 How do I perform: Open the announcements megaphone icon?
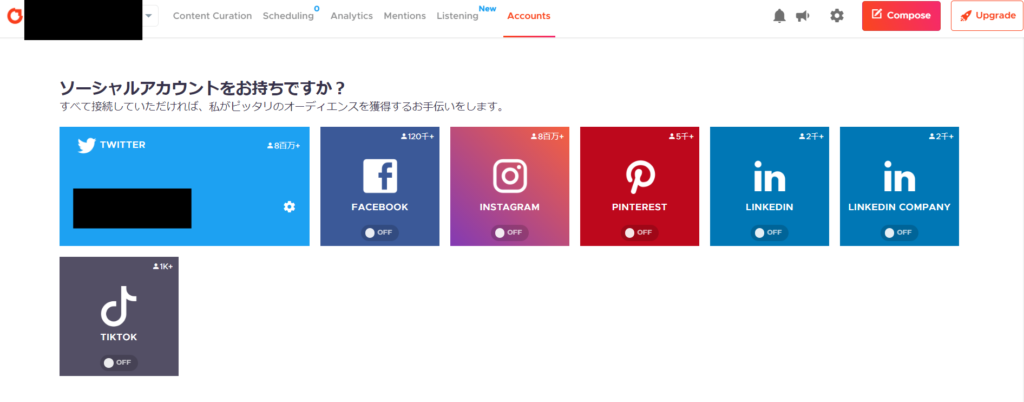coord(803,16)
